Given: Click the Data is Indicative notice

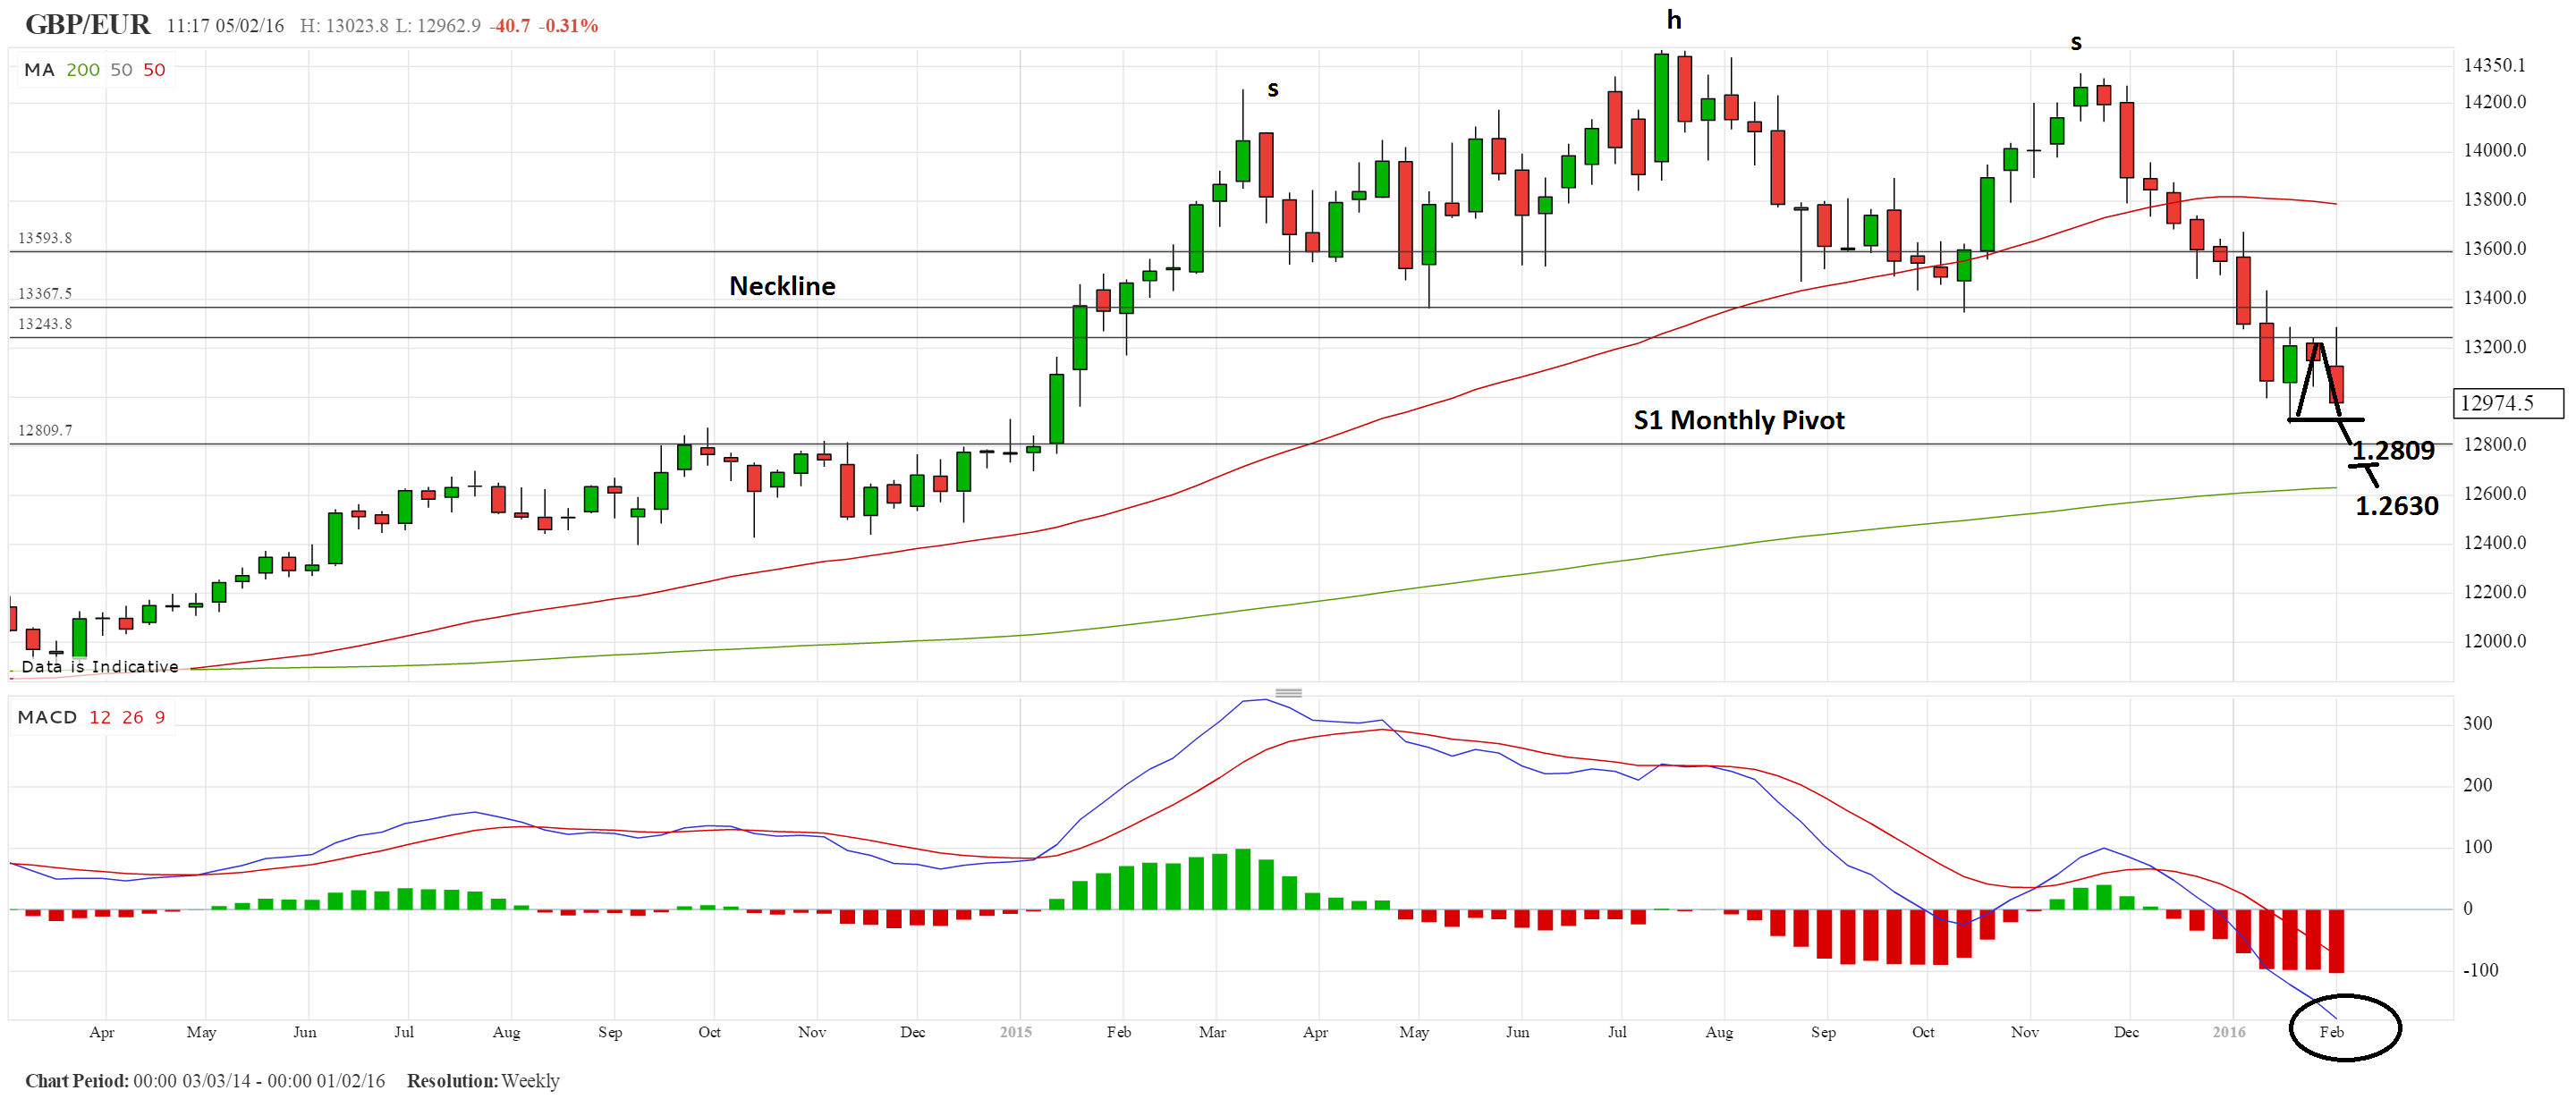Looking at the screenshot, I should [x=100, y=666].
